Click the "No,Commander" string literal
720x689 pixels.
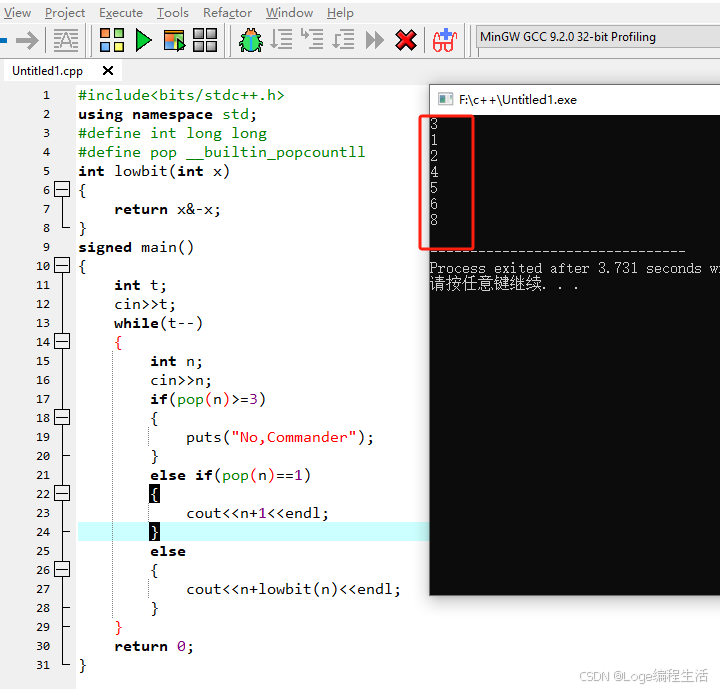pos(294,437)
